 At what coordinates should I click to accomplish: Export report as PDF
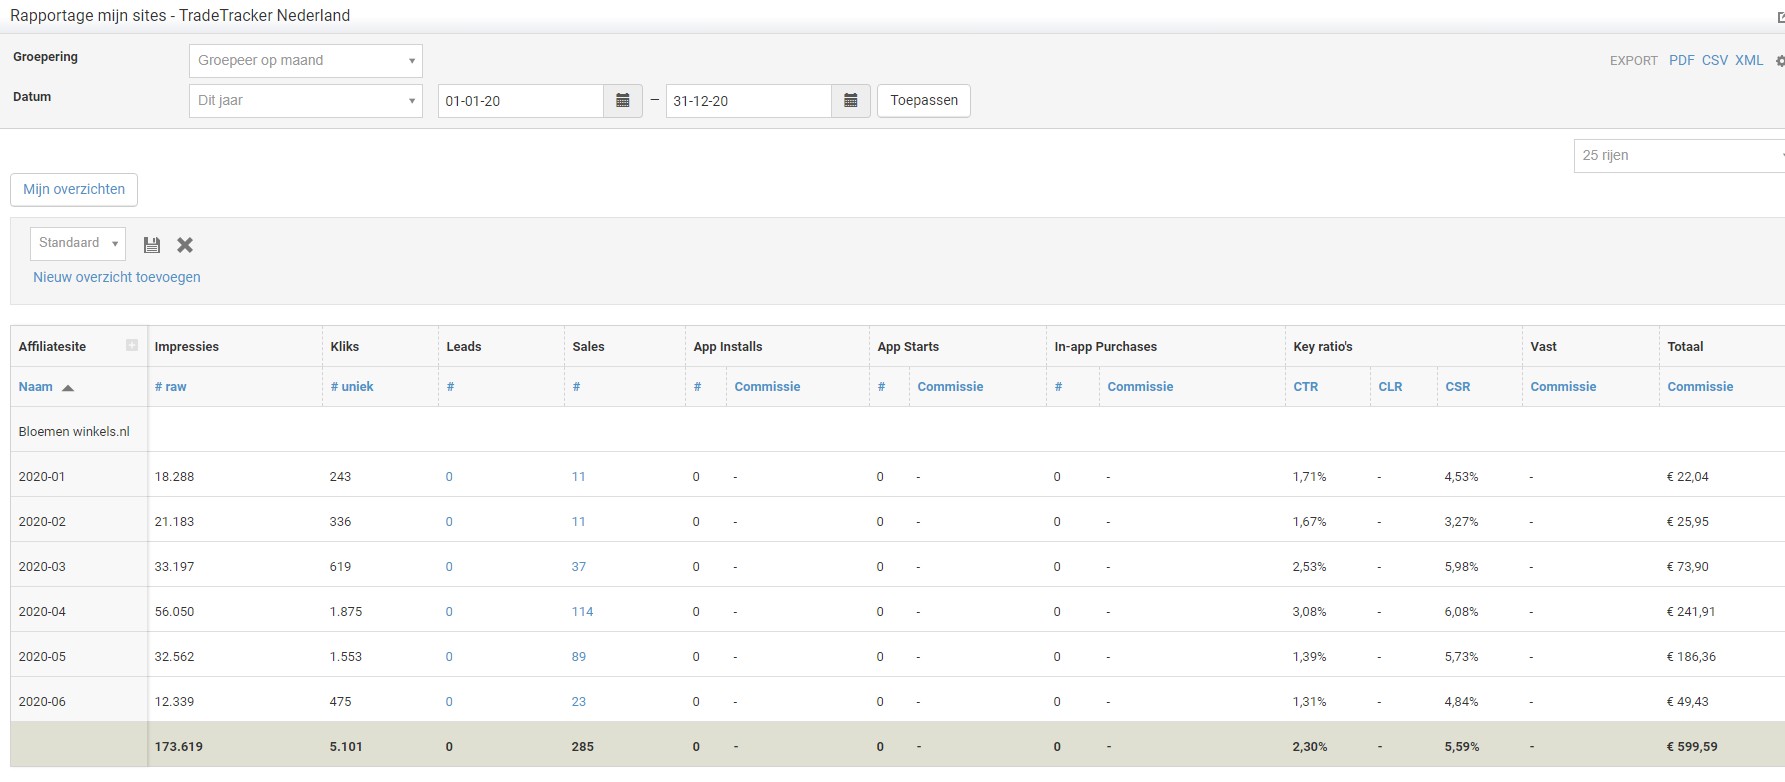click(x=1681, y=61)
